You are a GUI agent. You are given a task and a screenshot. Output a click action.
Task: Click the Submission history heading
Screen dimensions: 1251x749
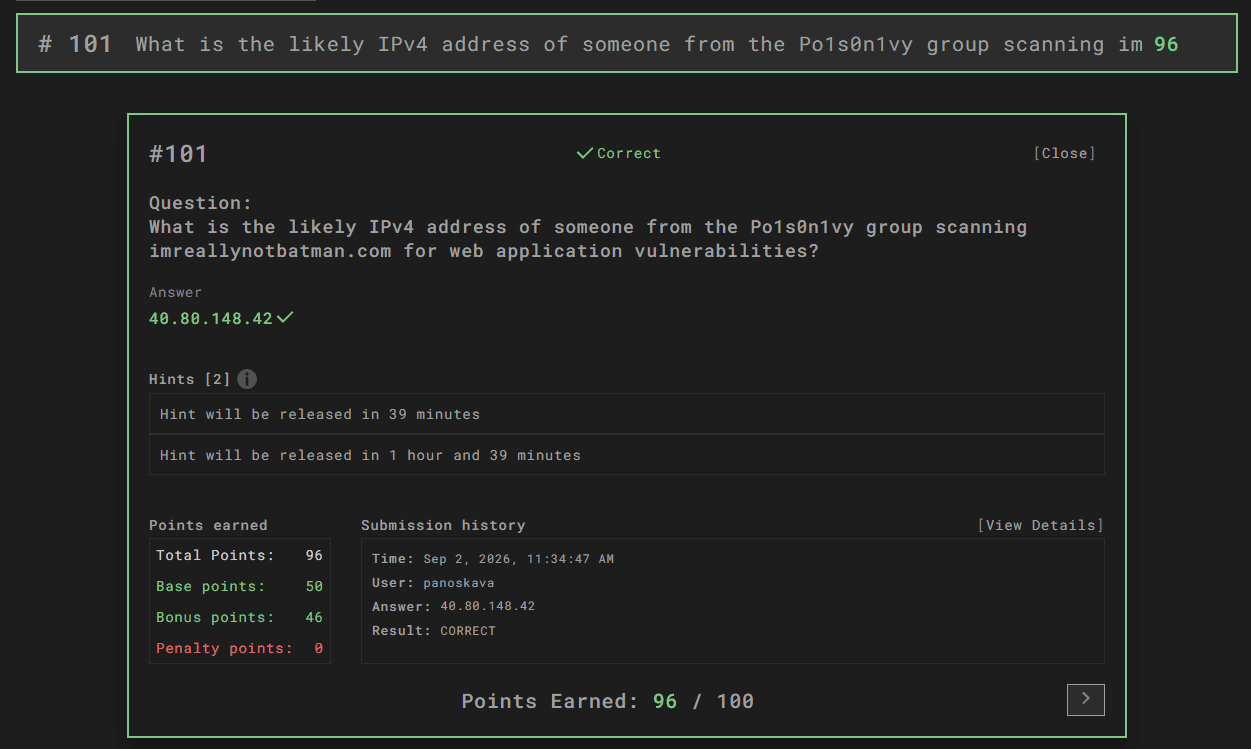[x=443, y=525]
